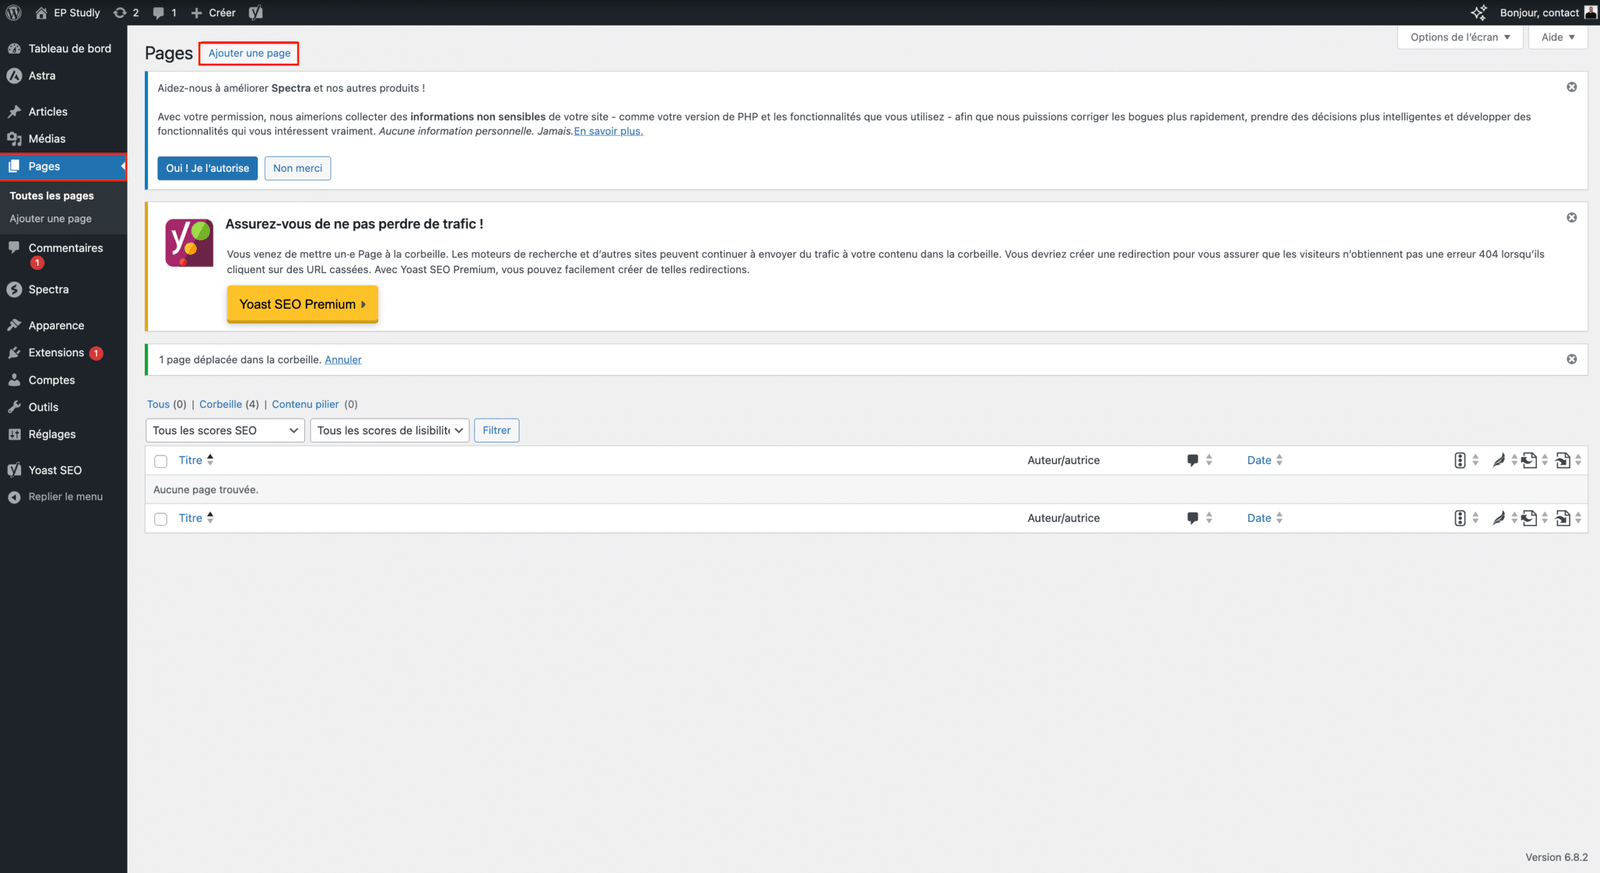Viewport: 1600px width, 873px height.
Task: Dismiss the Yoast traffic notice
Action: [1571, 217]
